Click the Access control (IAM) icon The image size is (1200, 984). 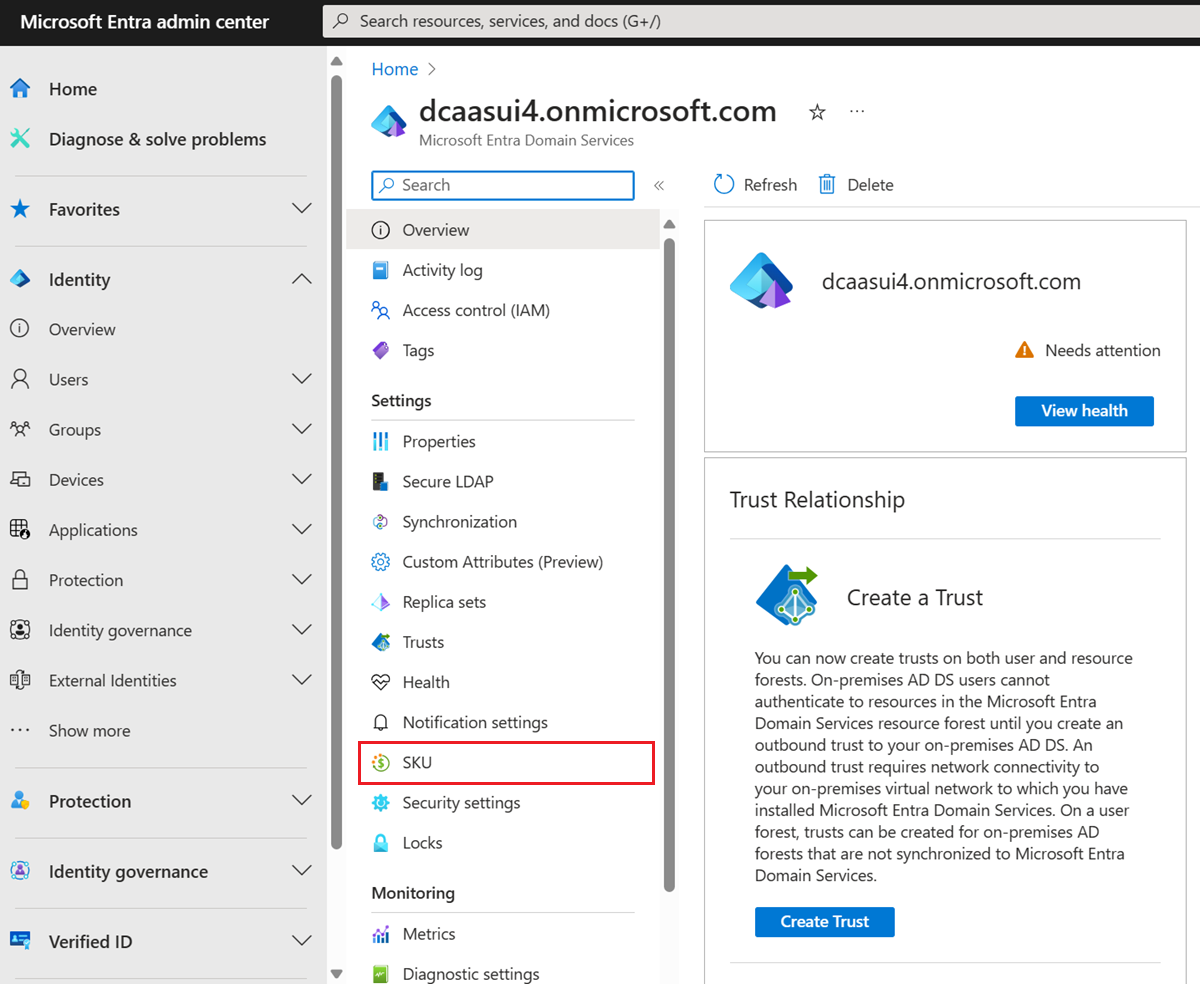tap(380, 310)
